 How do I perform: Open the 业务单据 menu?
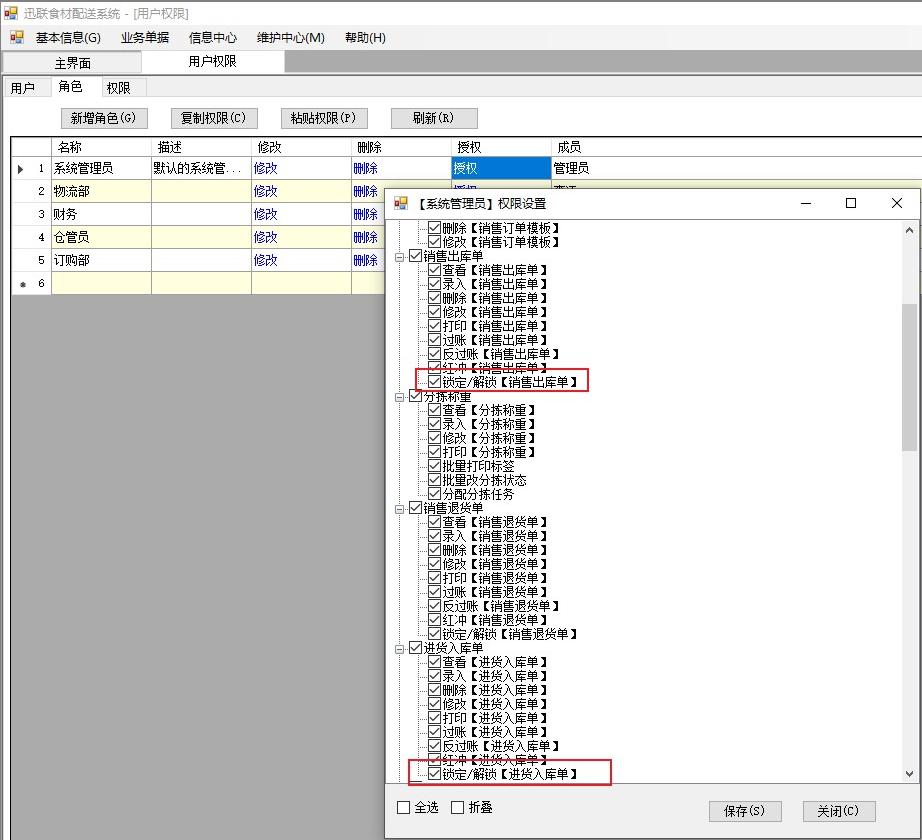tap(145, 38)
